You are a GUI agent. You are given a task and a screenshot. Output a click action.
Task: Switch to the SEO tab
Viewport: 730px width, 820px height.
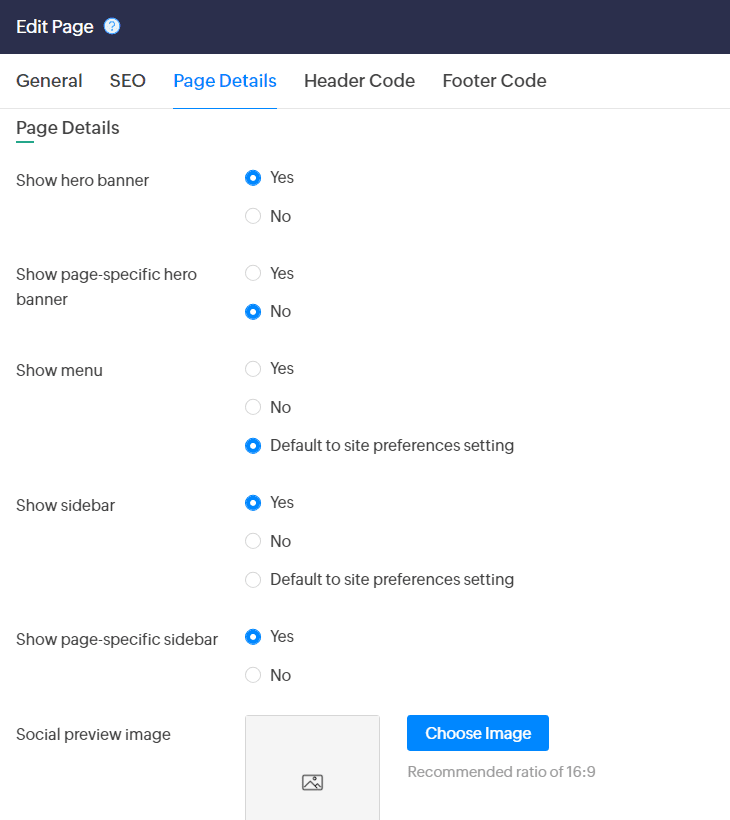click(128, 81)
